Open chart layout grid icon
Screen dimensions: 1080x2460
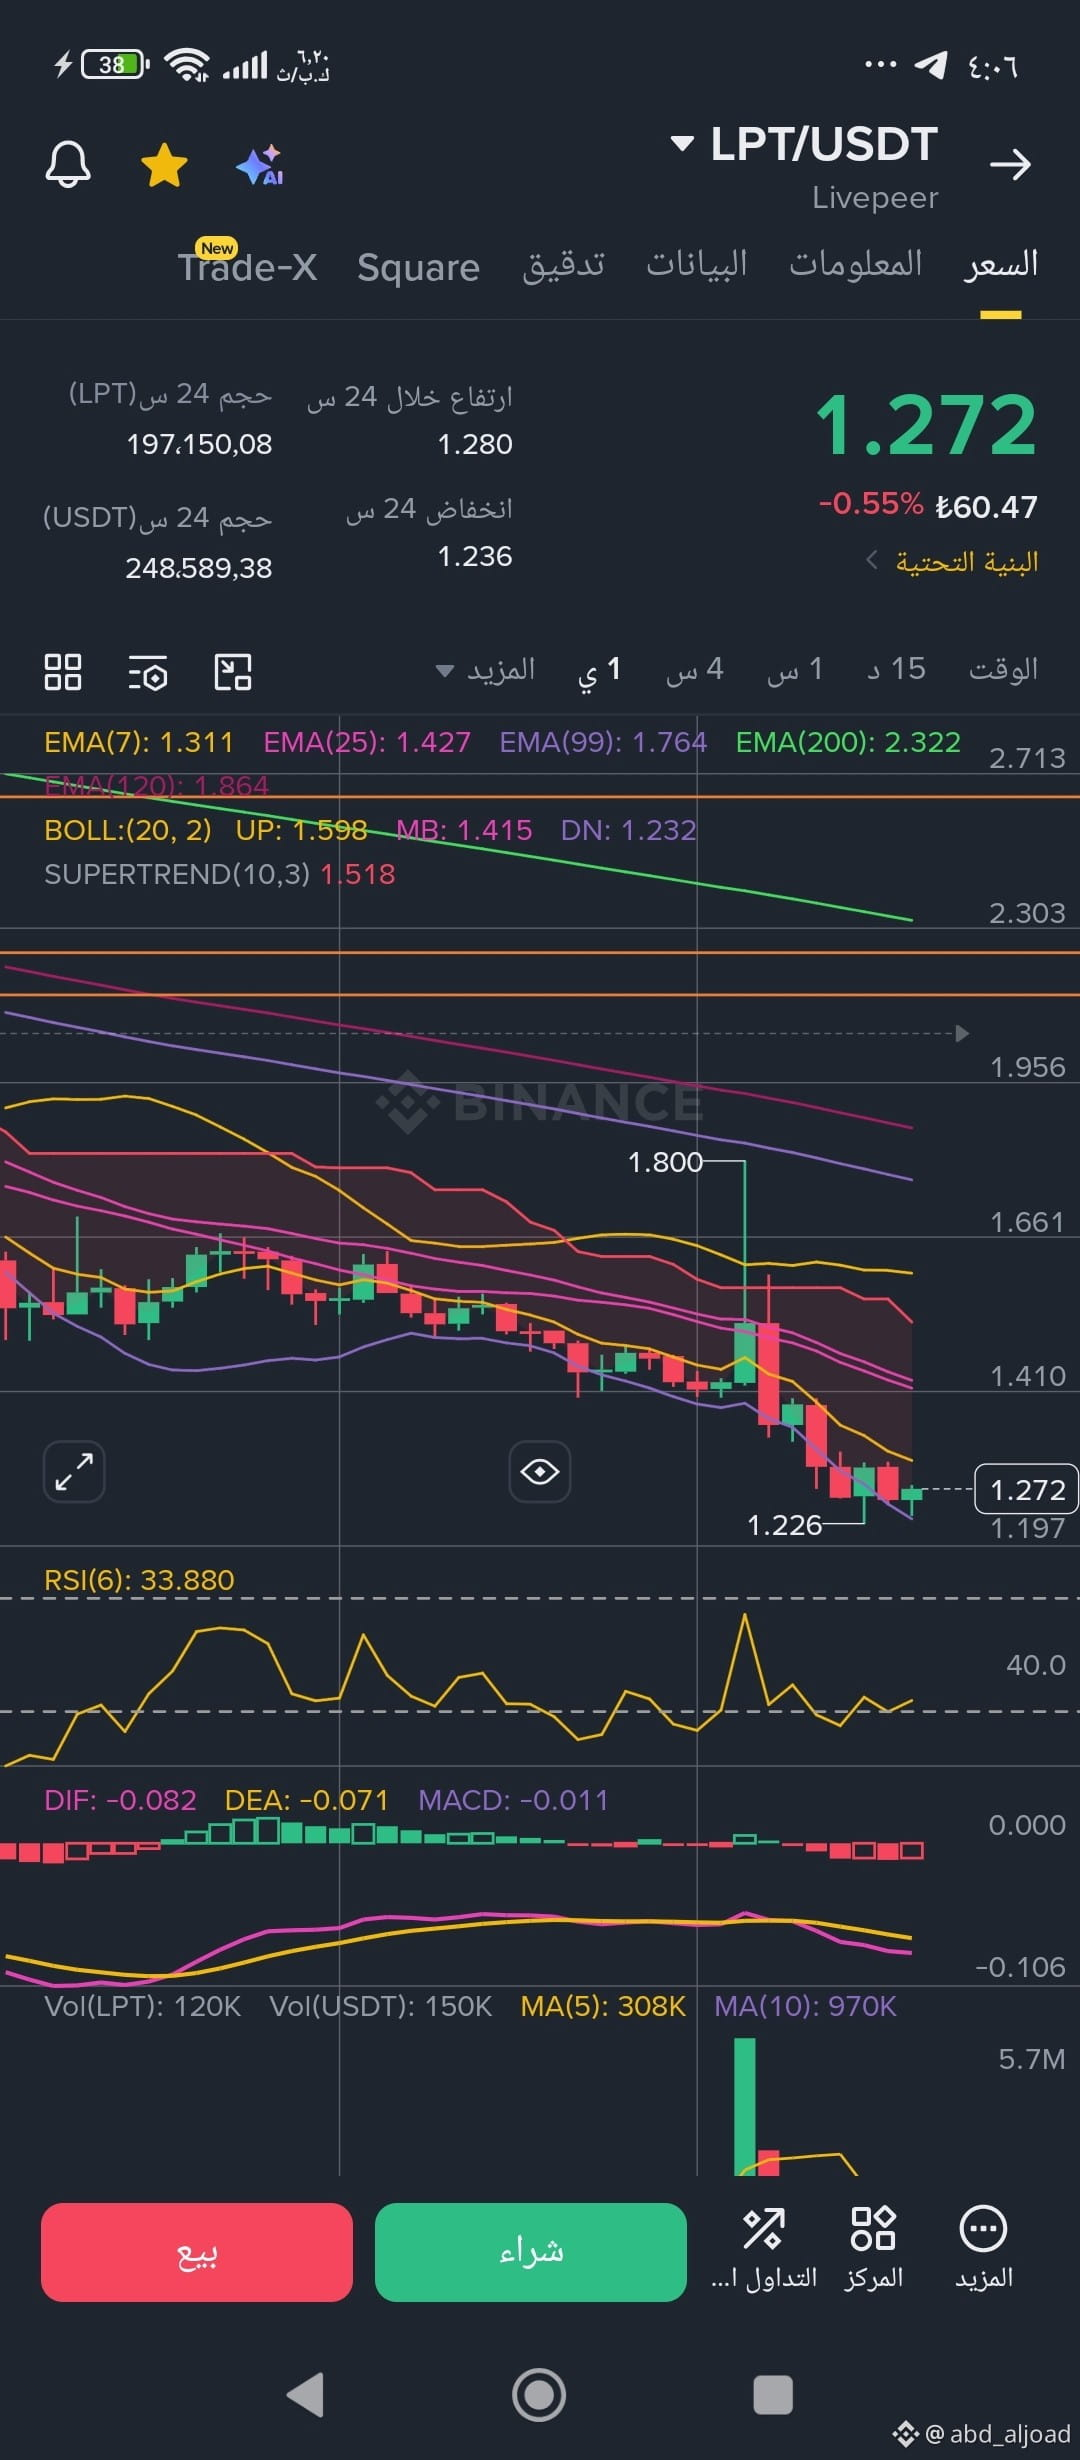coord(63,672)
